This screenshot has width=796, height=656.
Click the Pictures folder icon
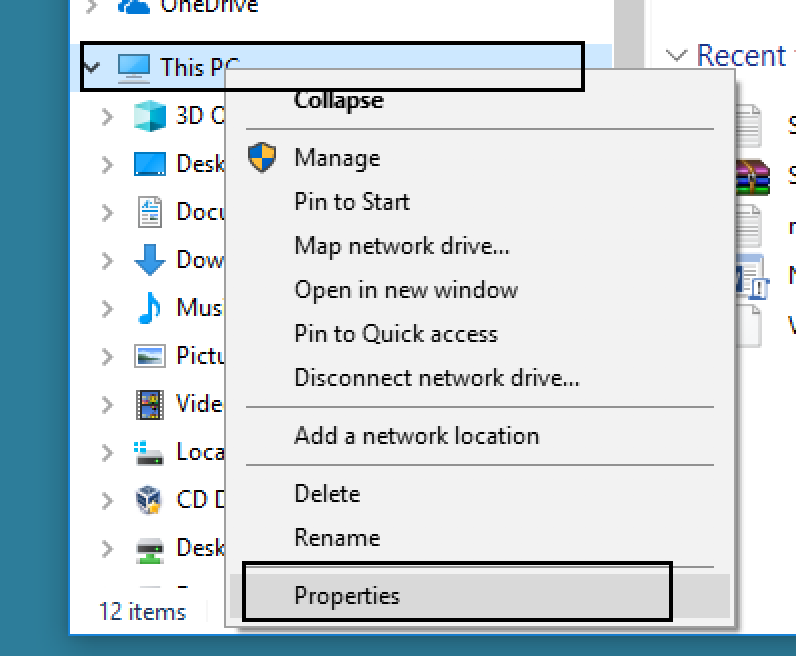tap(150, 356)
